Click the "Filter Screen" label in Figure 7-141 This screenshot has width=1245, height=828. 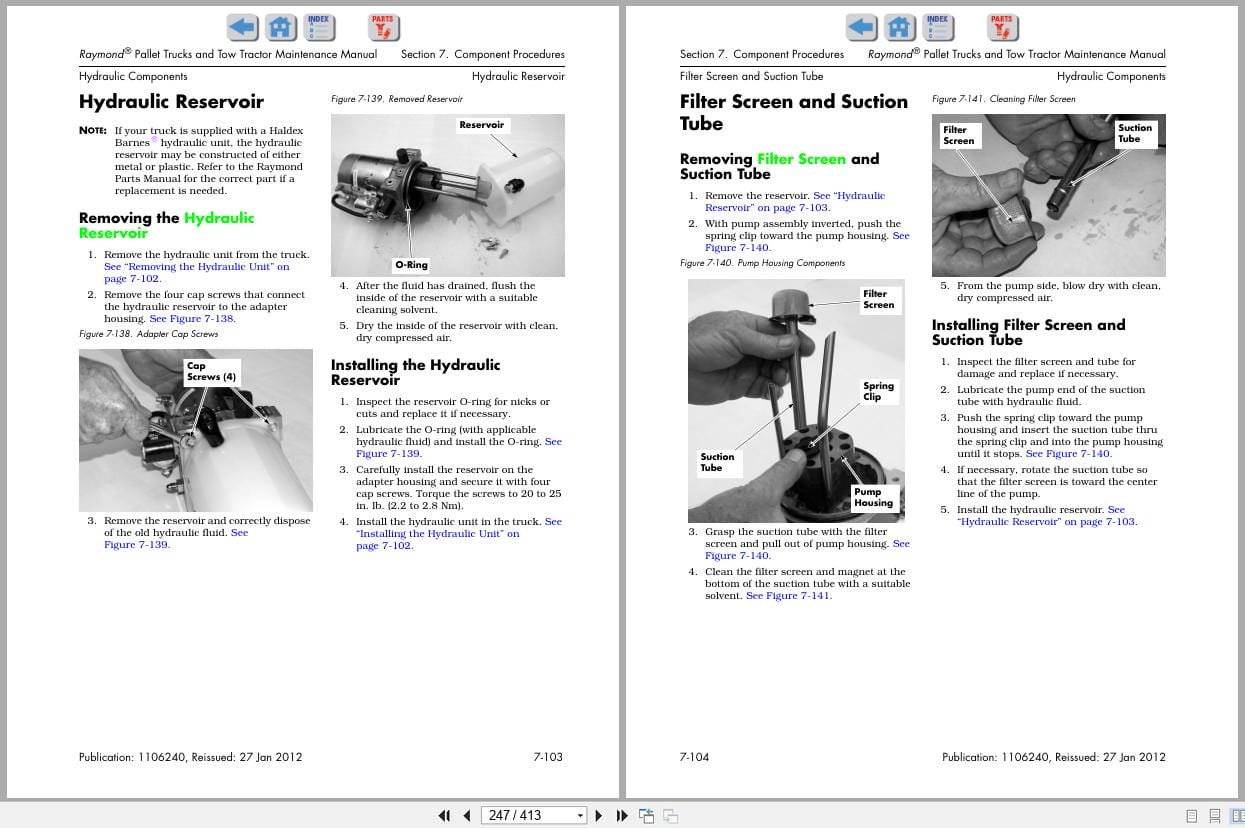click(x=958, y=135)
